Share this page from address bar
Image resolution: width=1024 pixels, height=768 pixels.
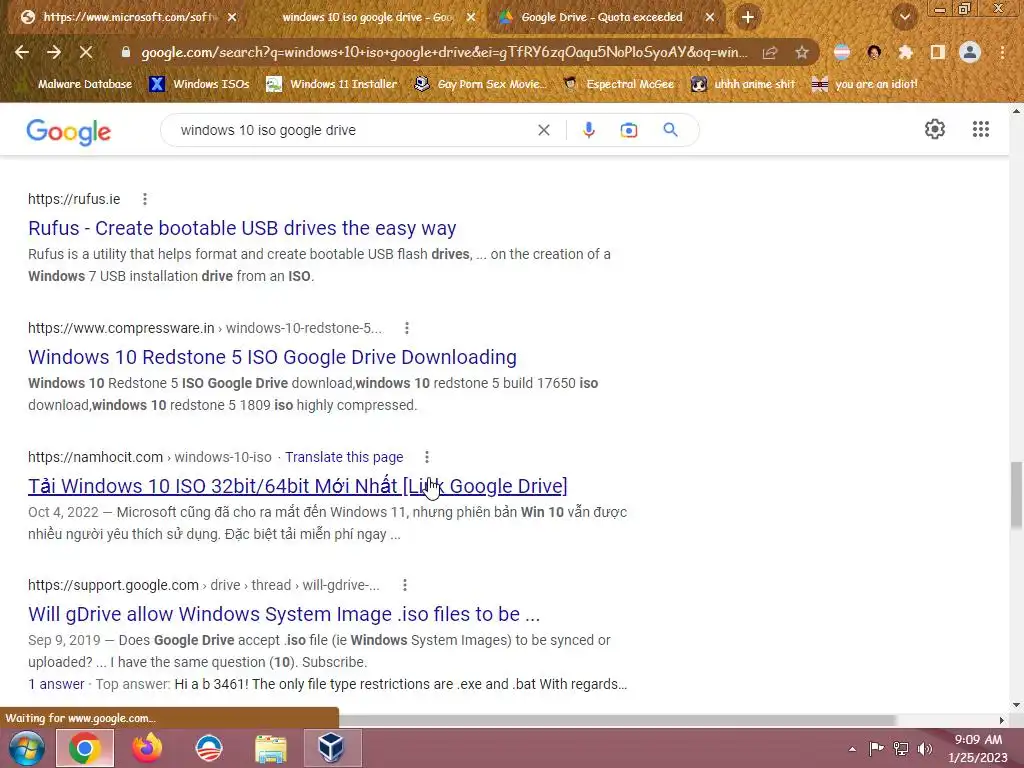pyautogui.click(x=770, y=52)
